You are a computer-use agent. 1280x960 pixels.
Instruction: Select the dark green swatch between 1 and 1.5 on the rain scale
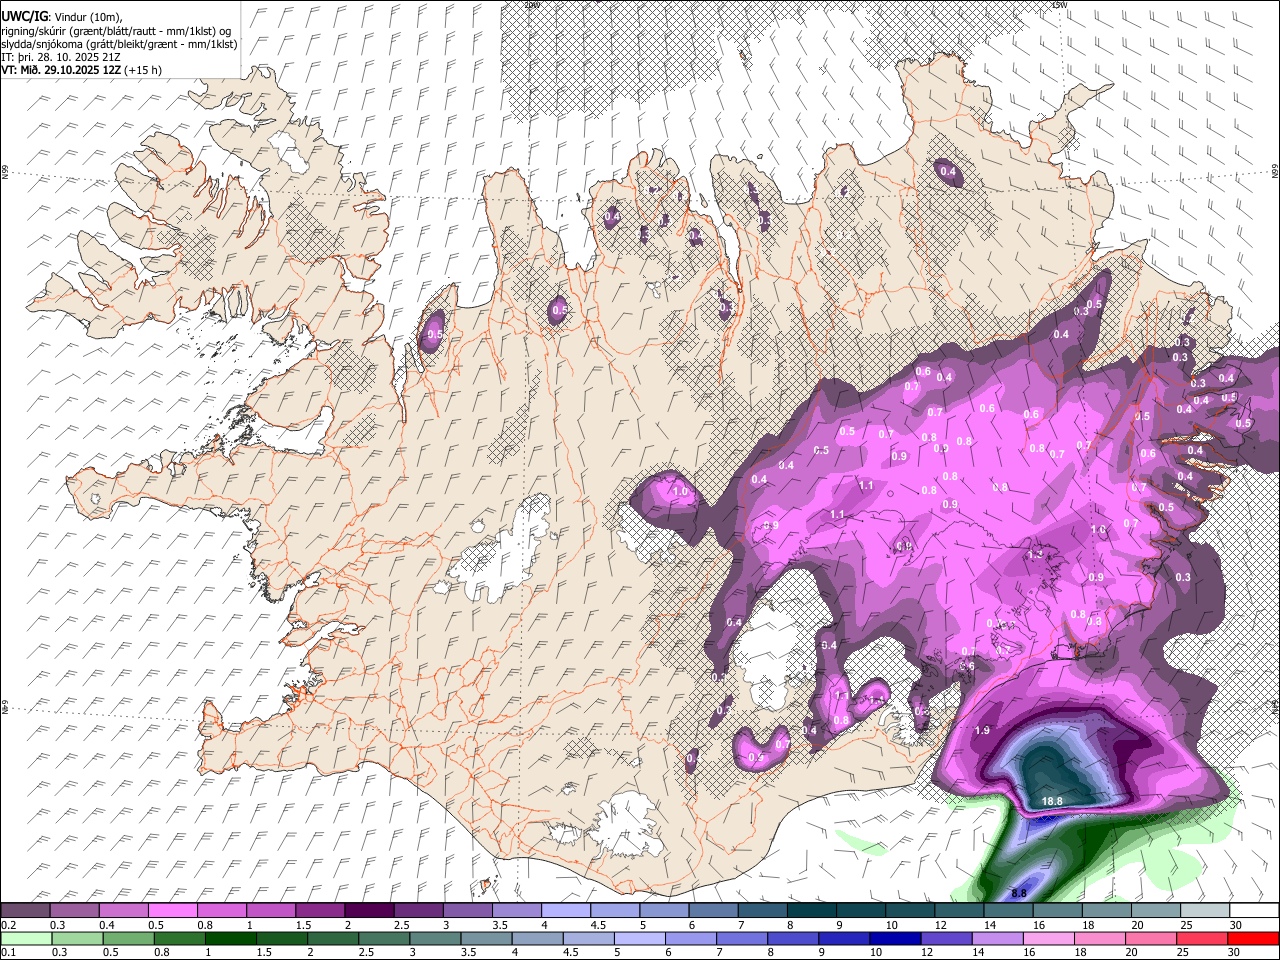click(229, 938)
